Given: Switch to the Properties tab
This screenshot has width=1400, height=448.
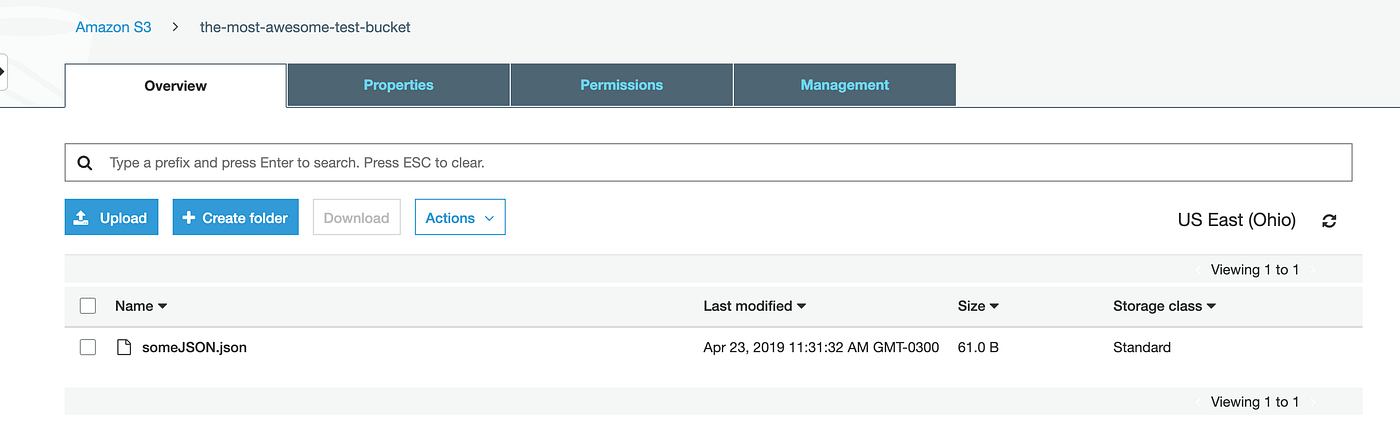Looking at the screenshot, I should pos(398,85).
